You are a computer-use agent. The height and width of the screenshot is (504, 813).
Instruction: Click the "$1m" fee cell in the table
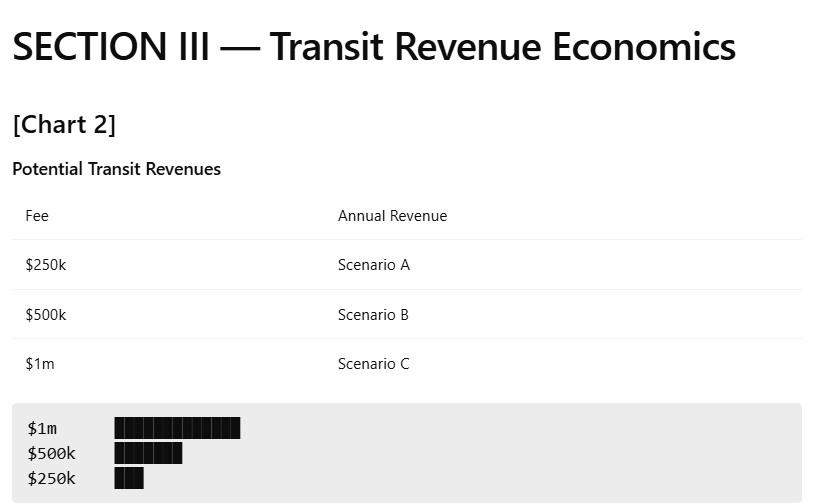click(40, 364)
